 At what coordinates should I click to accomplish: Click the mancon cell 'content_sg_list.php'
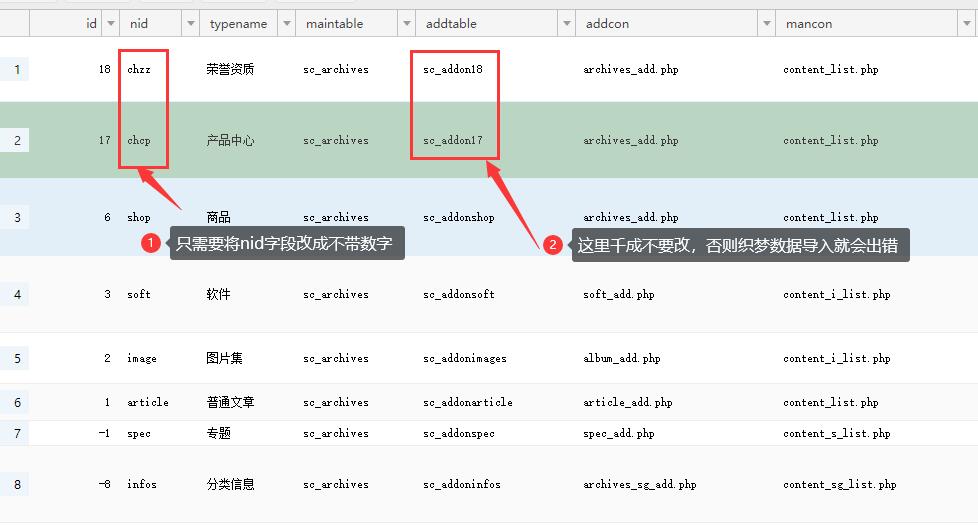coord(840,485)
